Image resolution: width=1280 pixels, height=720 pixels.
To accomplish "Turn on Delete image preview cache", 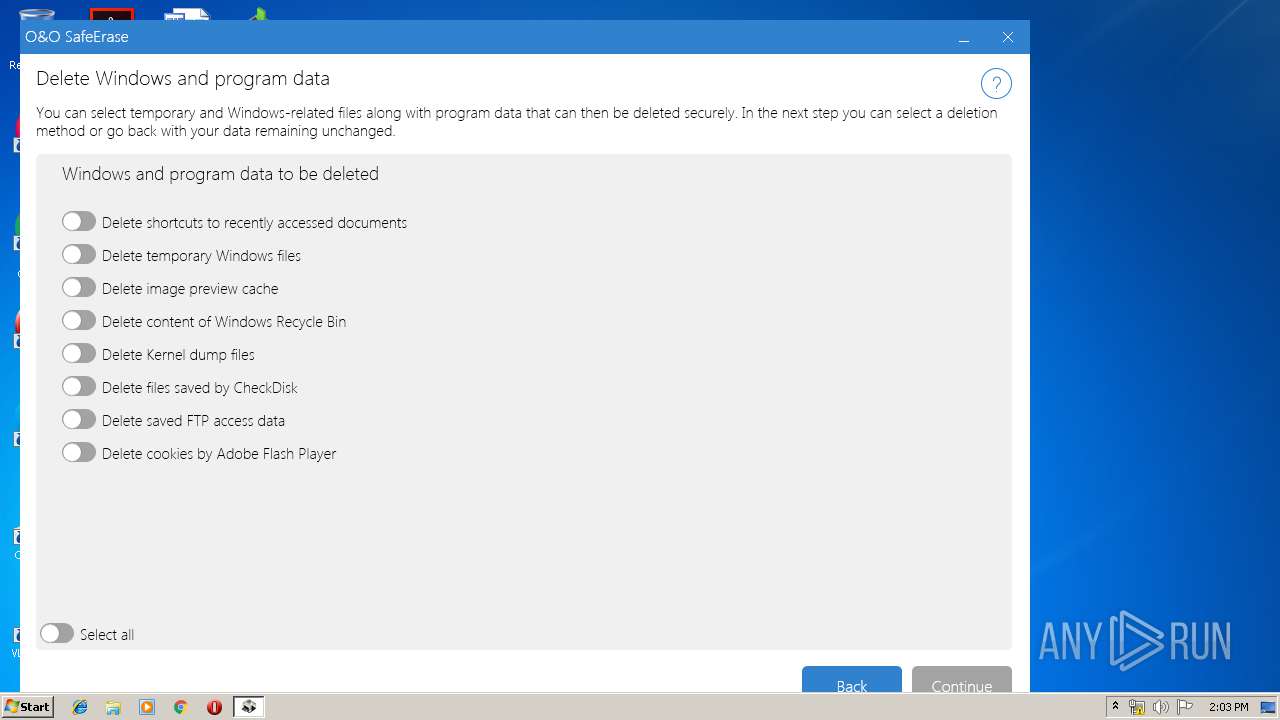I will [79, 288].
